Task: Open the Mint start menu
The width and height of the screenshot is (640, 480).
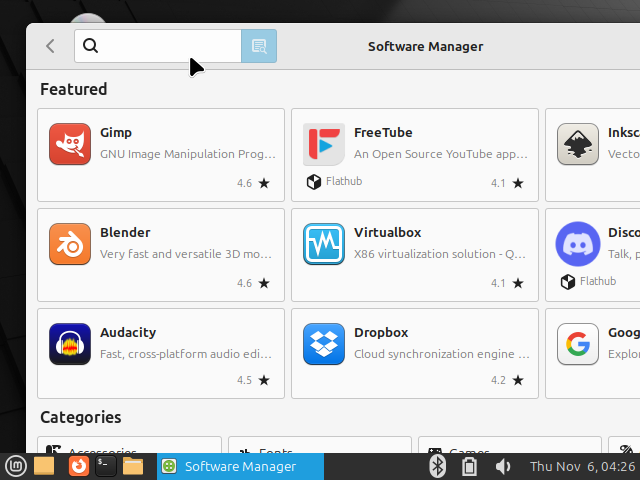Action: click(15, 466)
